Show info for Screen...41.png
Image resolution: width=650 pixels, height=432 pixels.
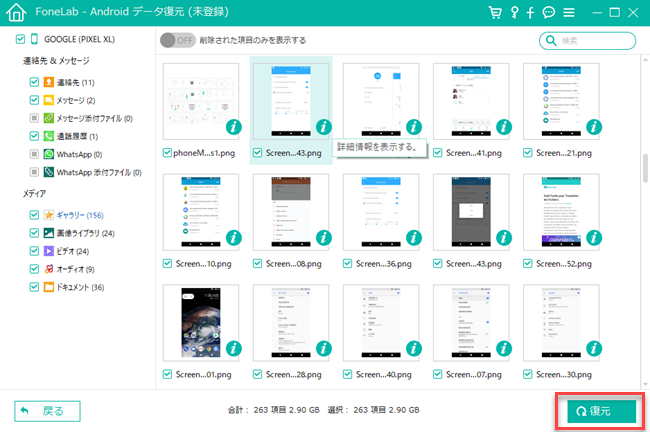click(504, 127)
